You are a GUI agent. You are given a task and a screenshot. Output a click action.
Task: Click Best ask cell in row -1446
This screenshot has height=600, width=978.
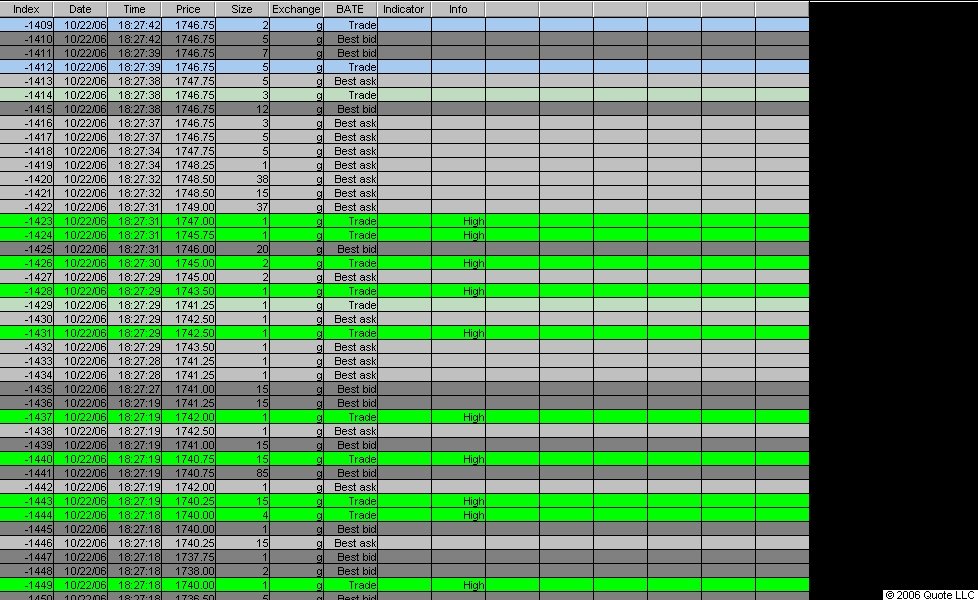[350, 543]
